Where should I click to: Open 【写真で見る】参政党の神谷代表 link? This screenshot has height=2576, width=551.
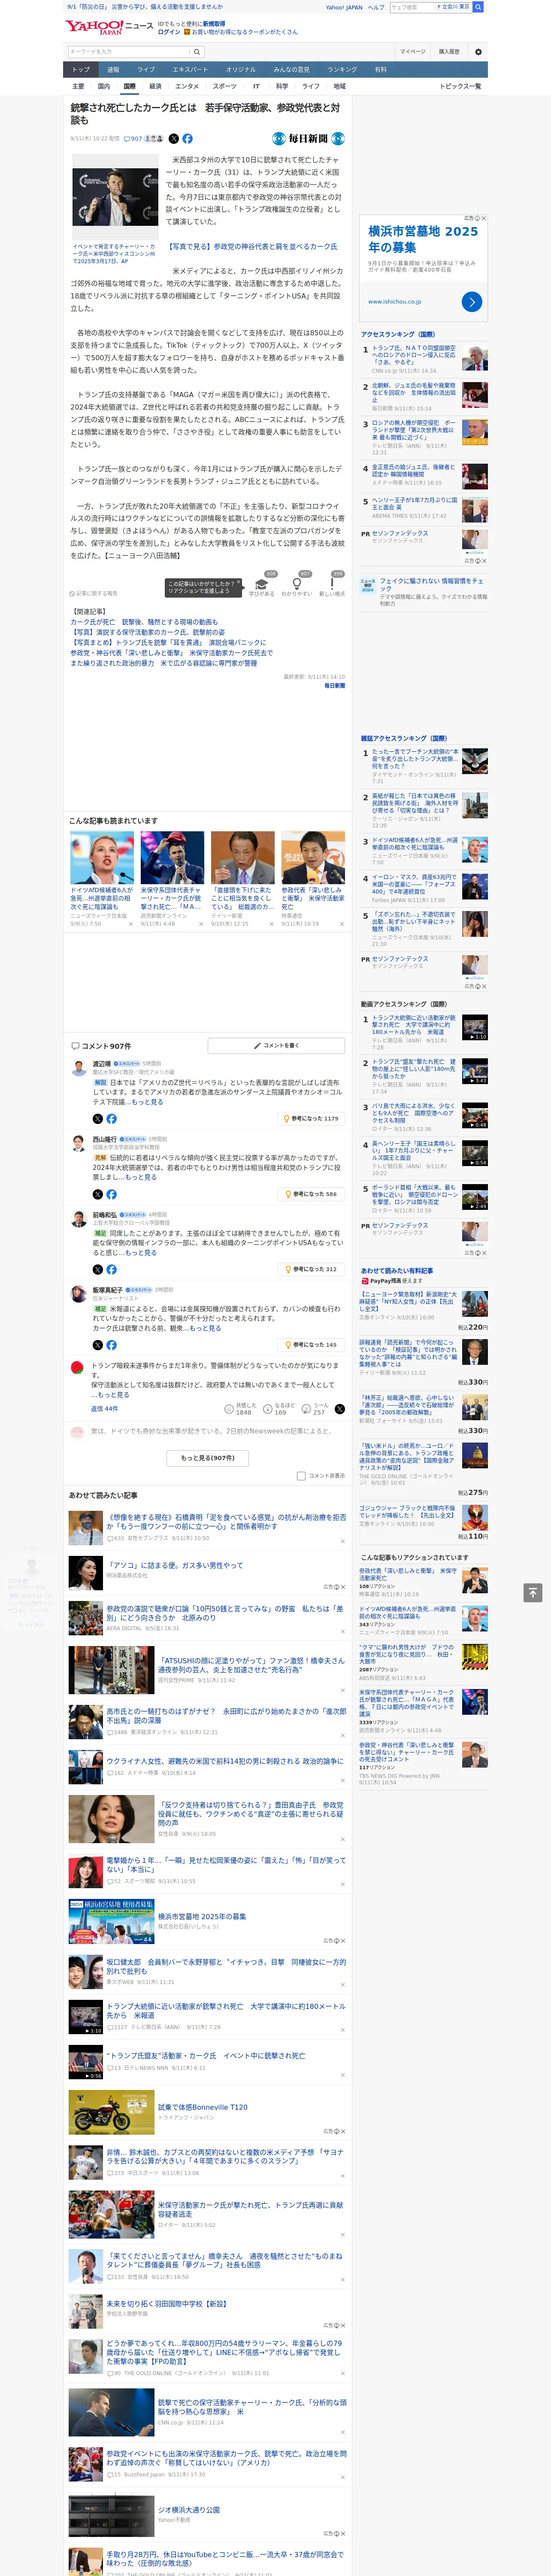coord(251,247)
